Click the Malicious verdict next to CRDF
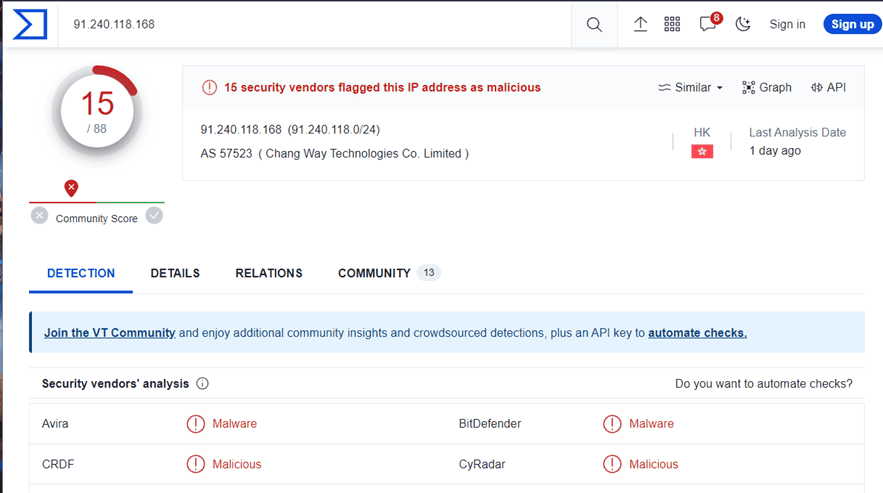 [237, 464]
